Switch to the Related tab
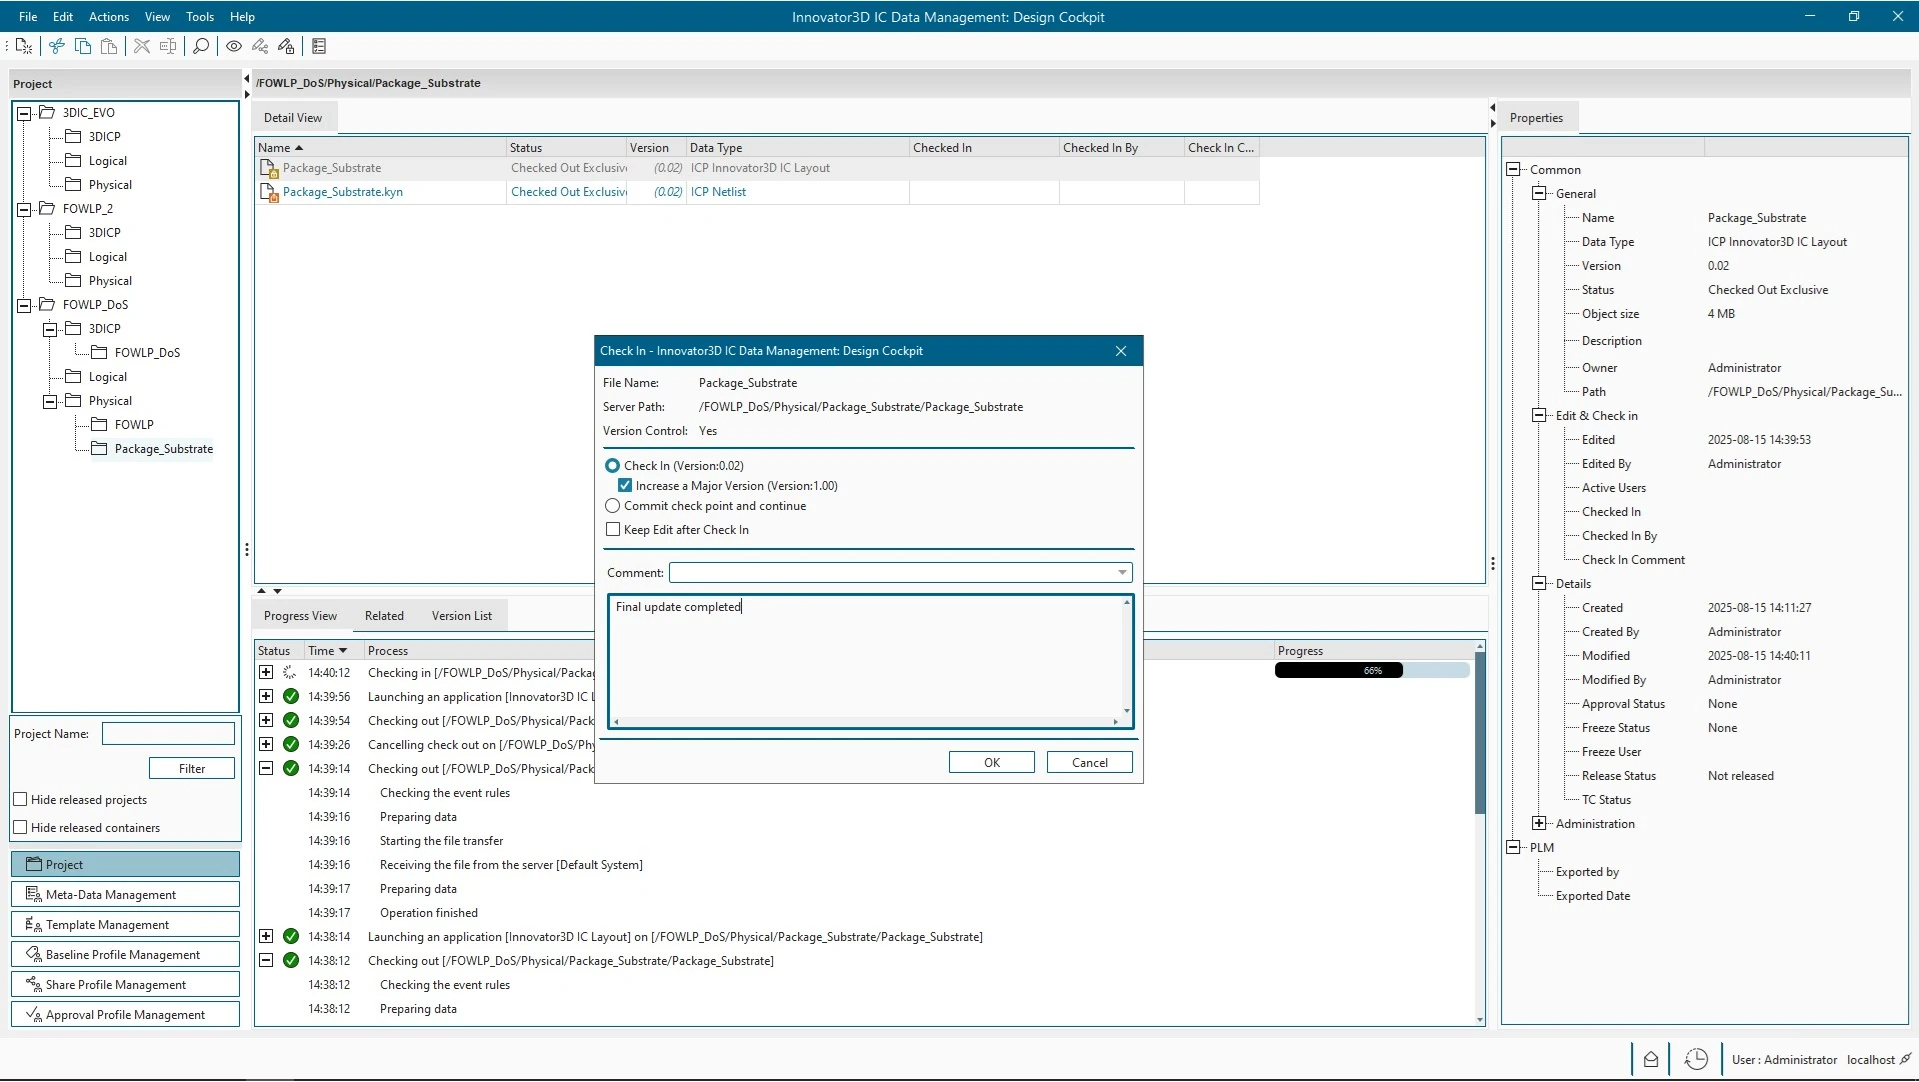 tap(384, 616)
